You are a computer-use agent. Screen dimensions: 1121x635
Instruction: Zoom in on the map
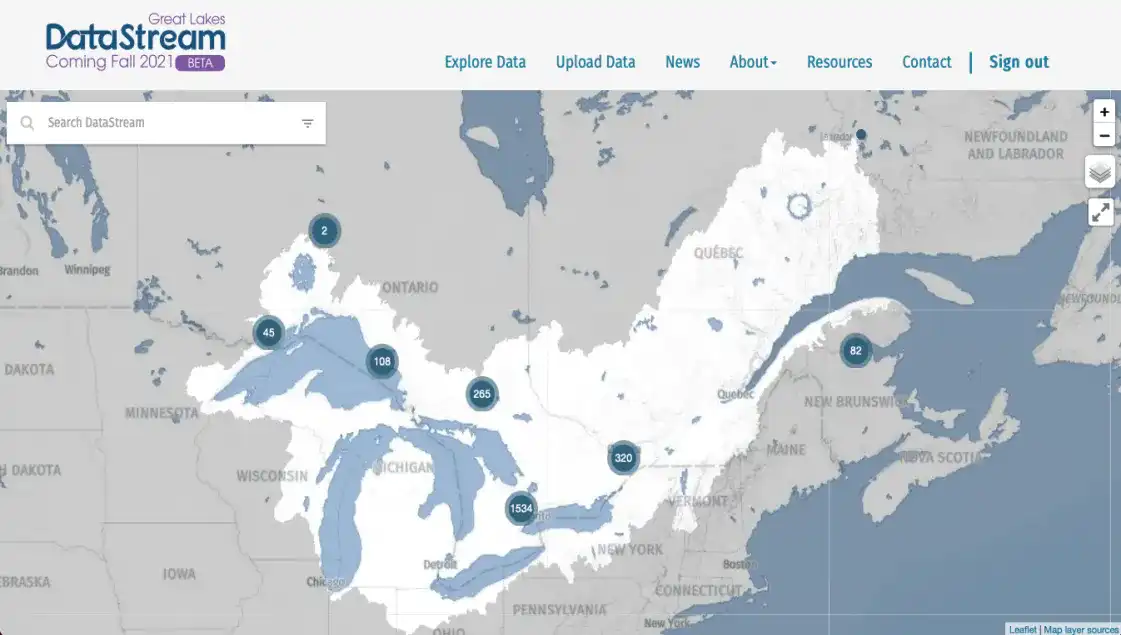coord(1104,112)
